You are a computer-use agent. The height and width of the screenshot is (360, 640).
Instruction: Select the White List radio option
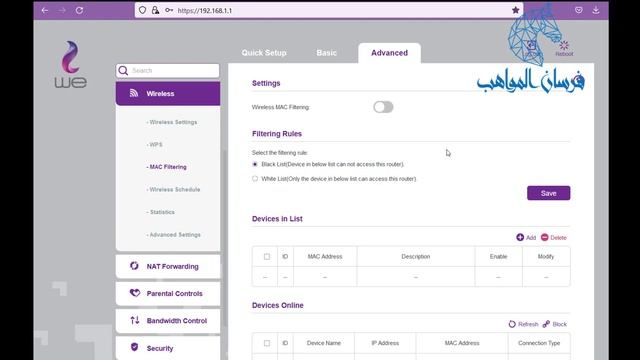[x=255, y=178]
